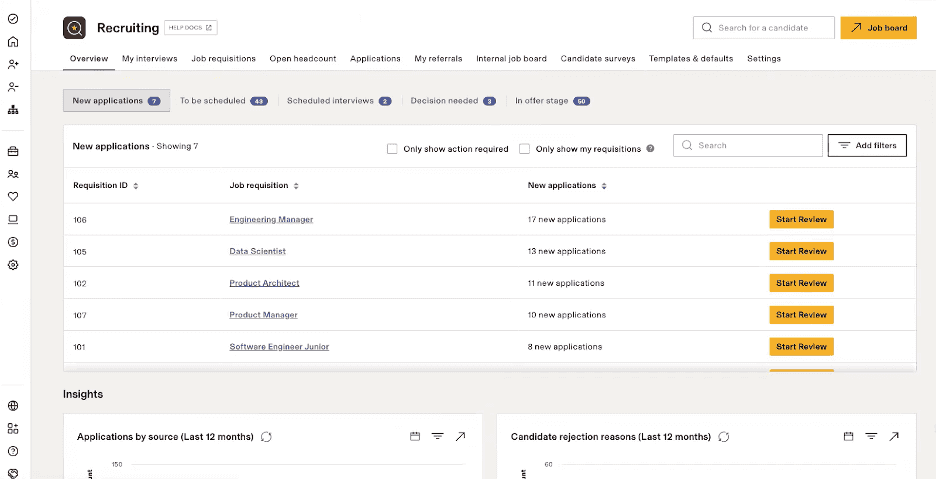
Task: Sort by New applications column
Action: tap(604, 186)
